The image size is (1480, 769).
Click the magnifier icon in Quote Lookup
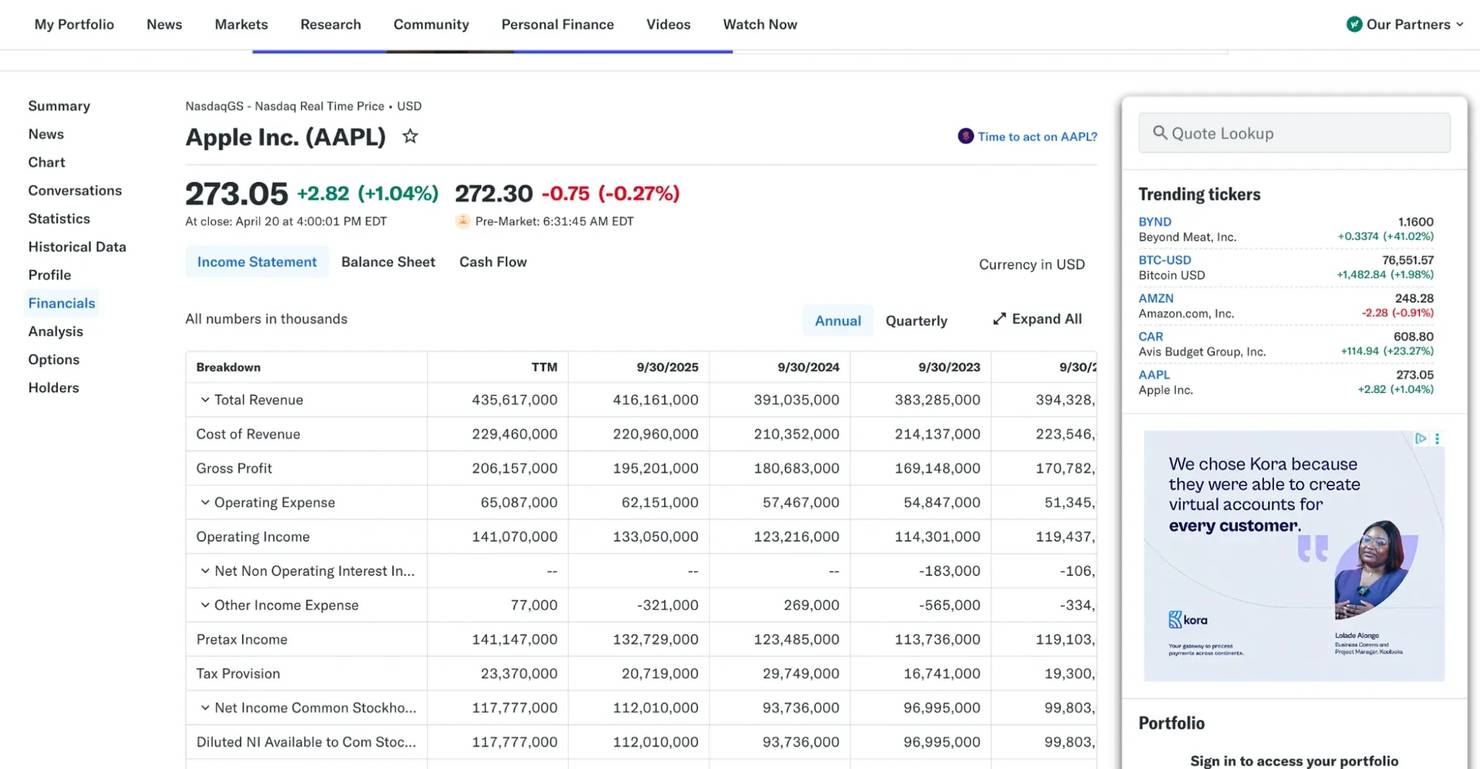1160,133
